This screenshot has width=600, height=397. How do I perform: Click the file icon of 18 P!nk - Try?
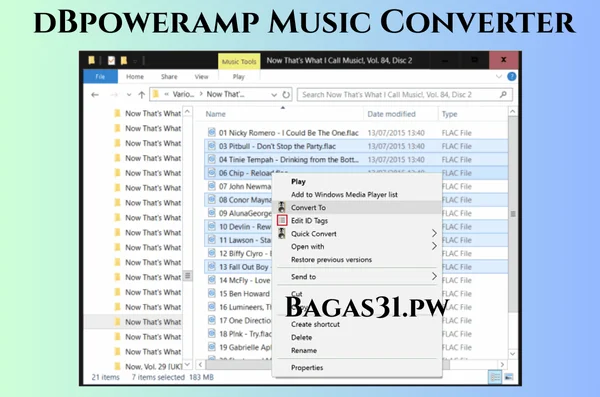[212, 333]
